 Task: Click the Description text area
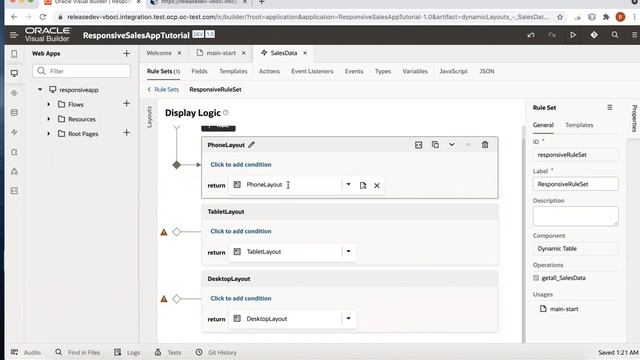coord(576,216)
